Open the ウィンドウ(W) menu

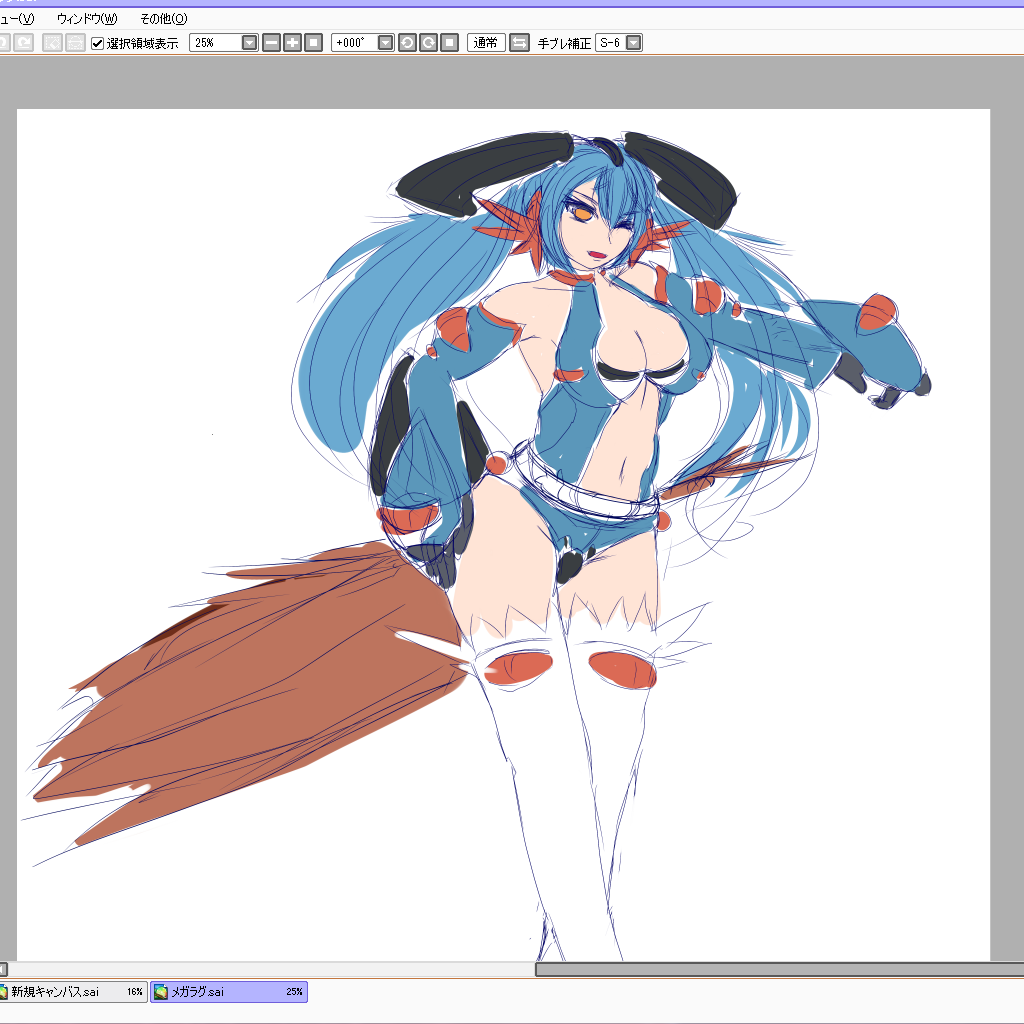pyautogui.click(x=87, y=19)
